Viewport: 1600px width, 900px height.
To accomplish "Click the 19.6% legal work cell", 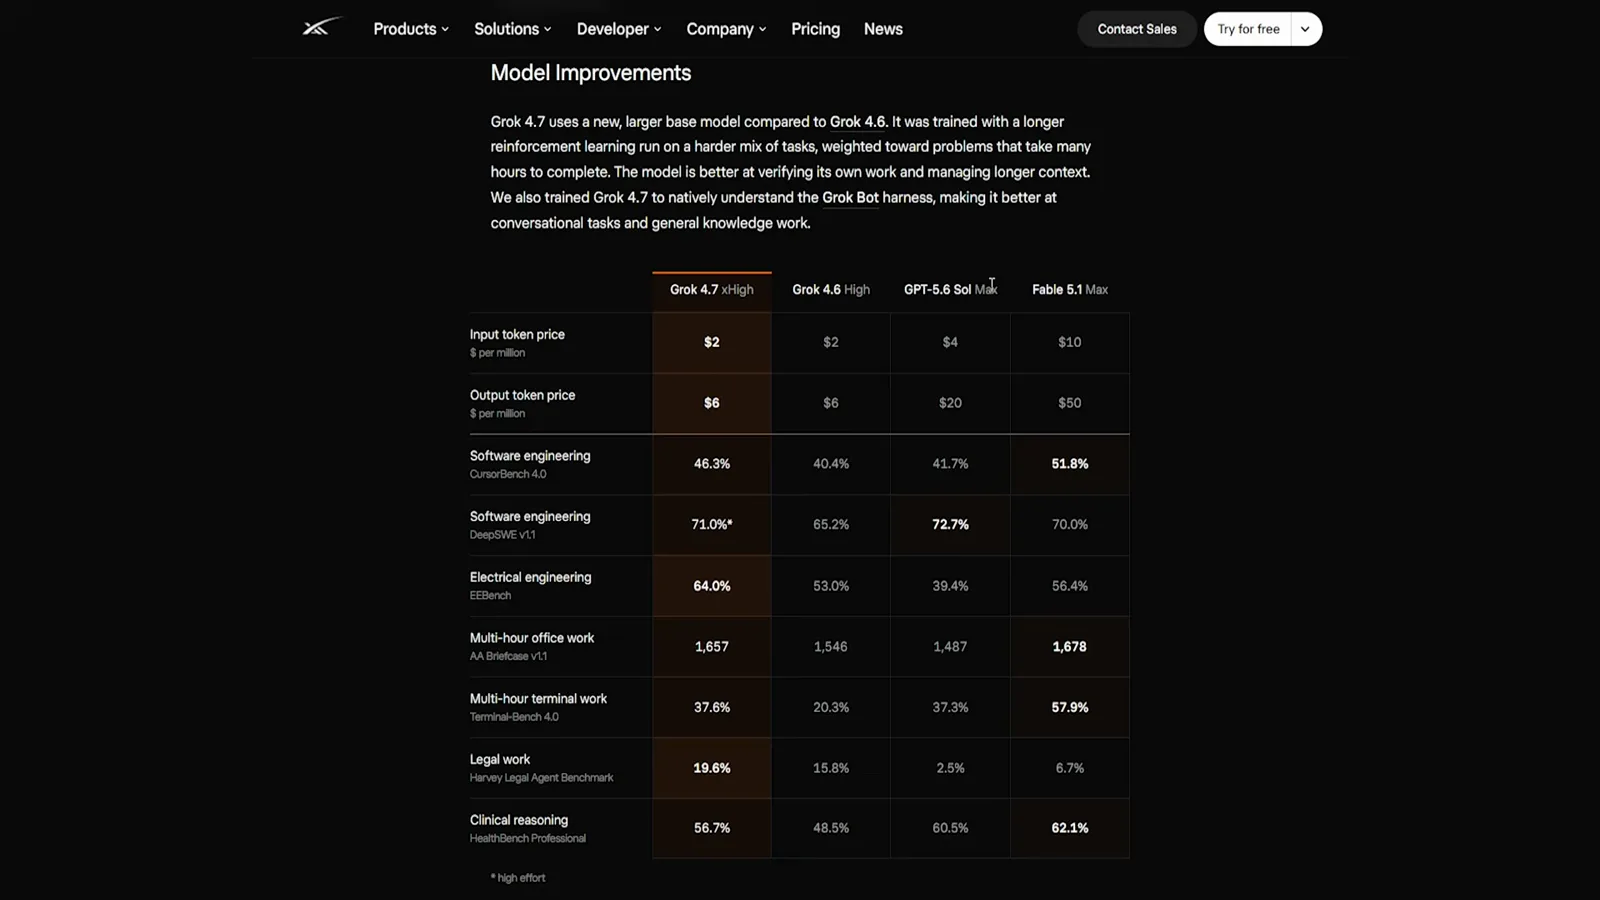I will (x=712, y=768).
